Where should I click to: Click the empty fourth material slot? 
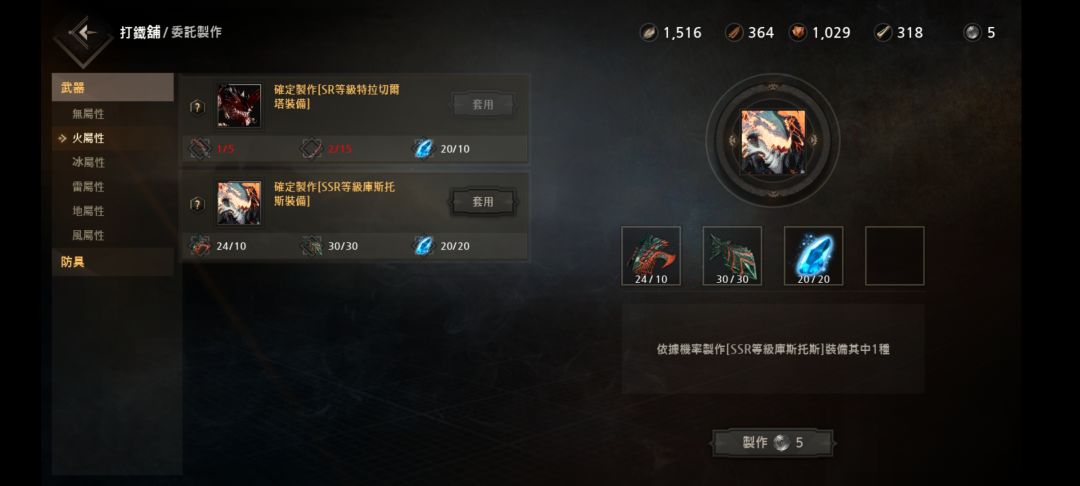click(x=895, y=256)
